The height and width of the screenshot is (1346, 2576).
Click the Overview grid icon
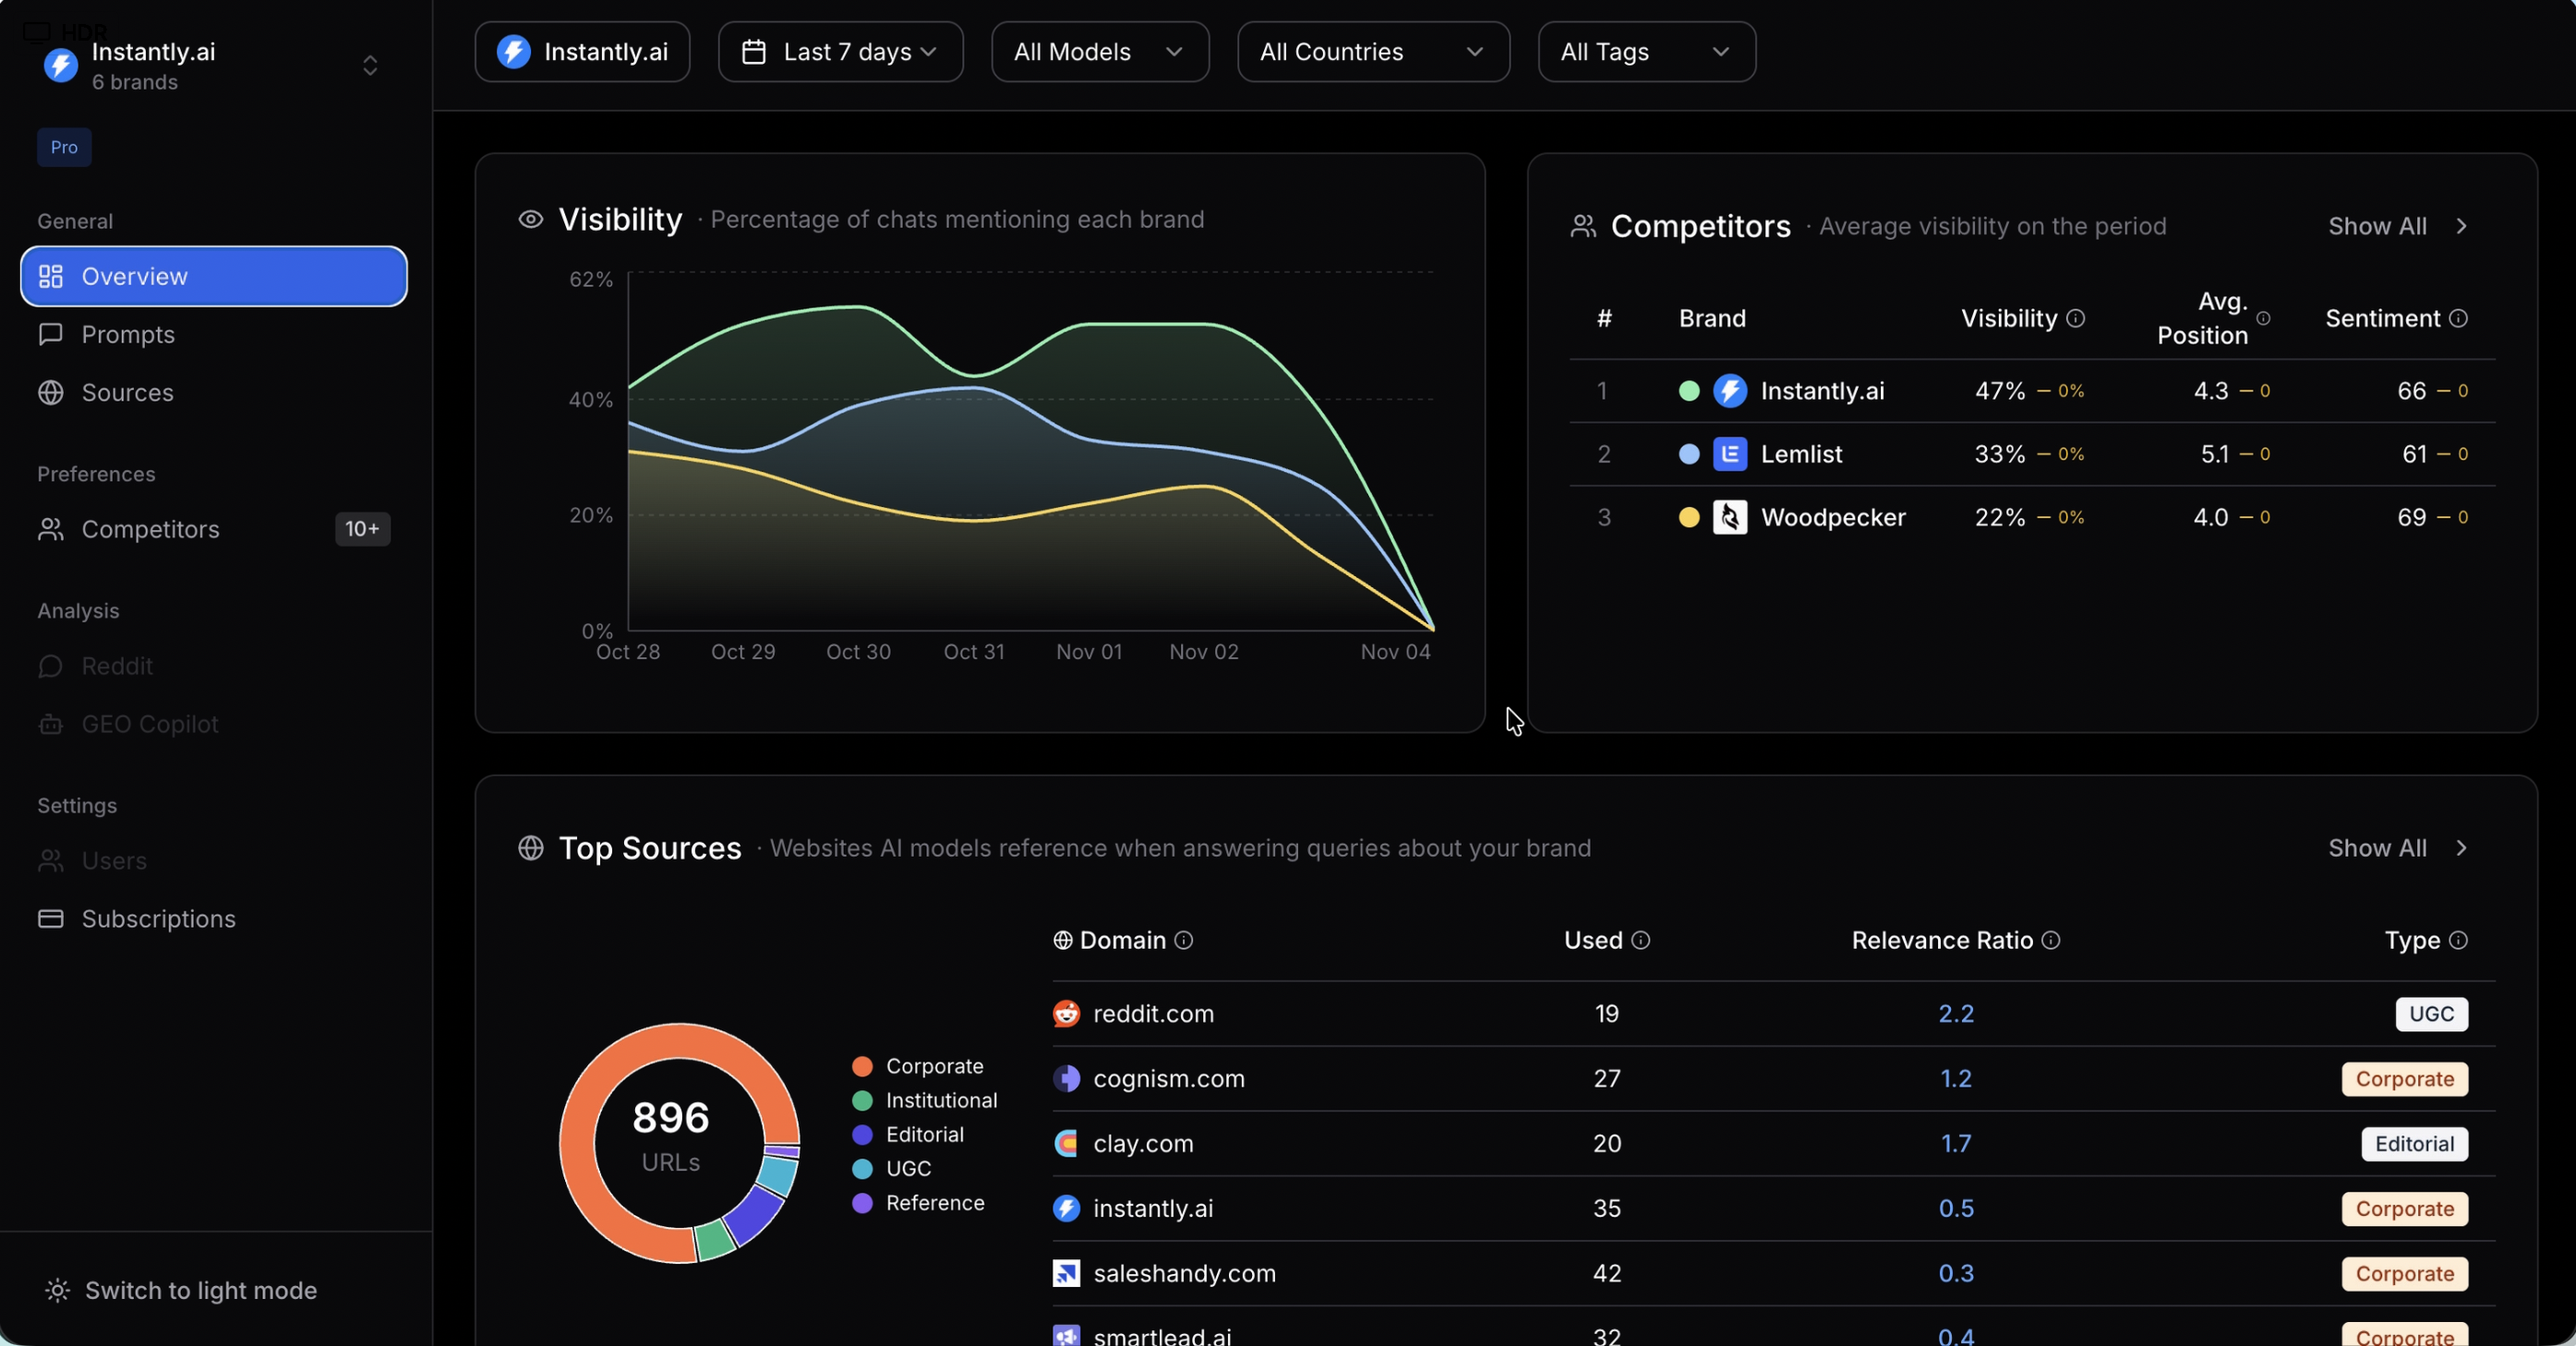[x=51, y=276]
